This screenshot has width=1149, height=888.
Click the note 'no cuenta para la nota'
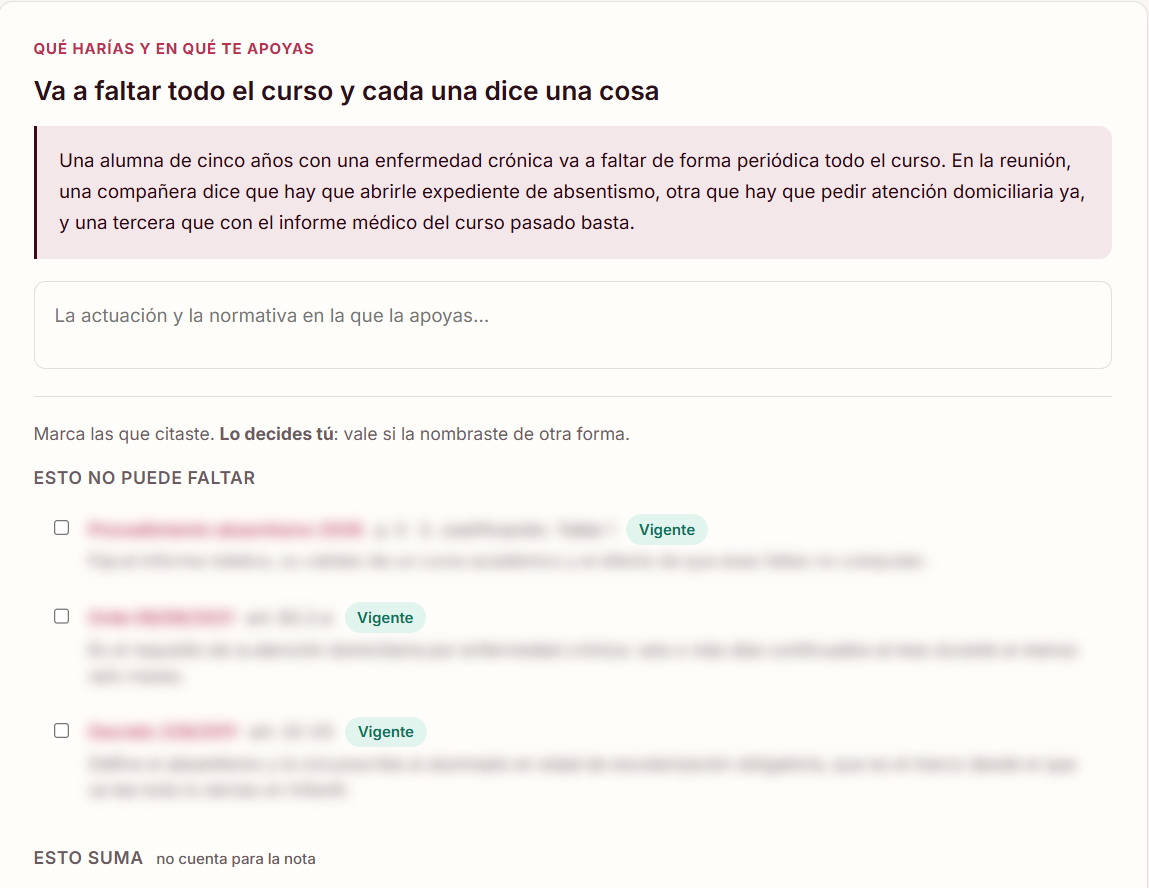click(236, 859)
